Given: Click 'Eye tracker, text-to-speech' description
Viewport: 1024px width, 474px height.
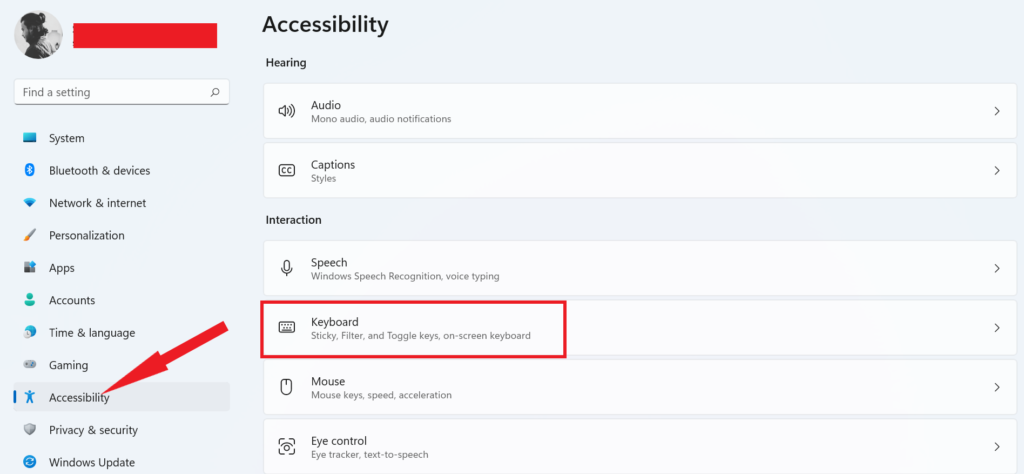Looking at the screenshot, I should 370,454.
